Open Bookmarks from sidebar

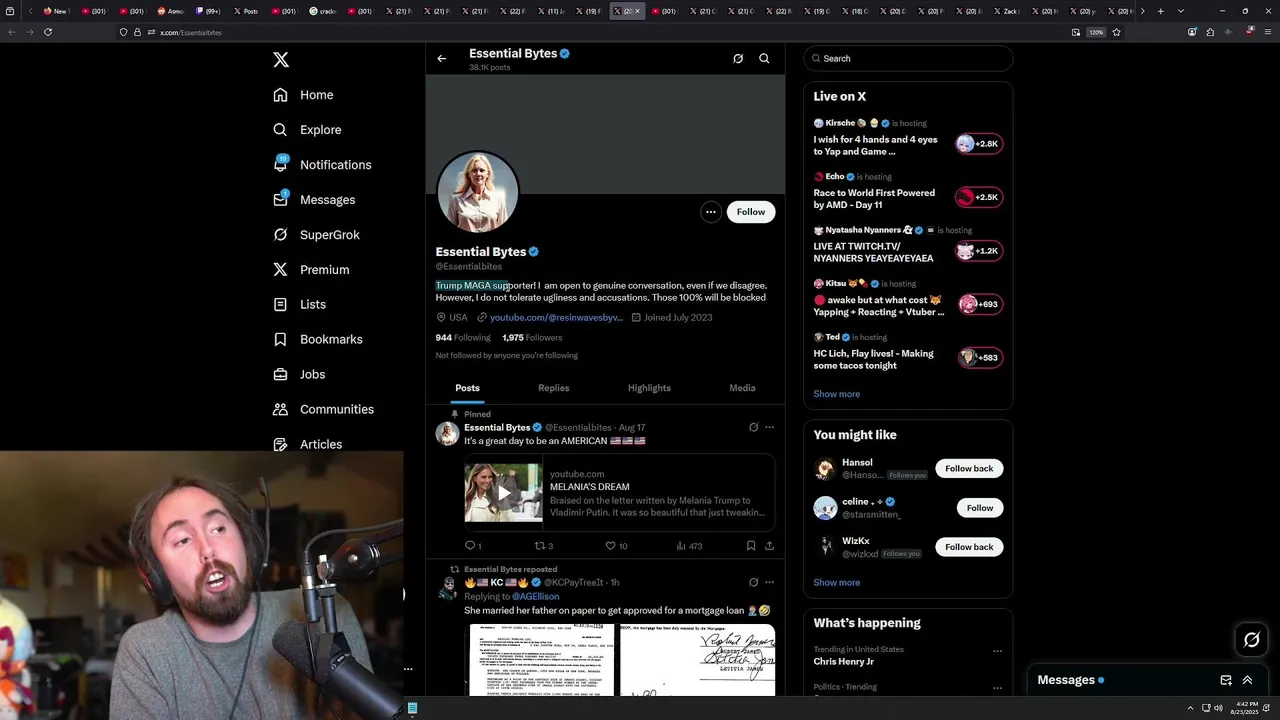[x=317, y=339]
